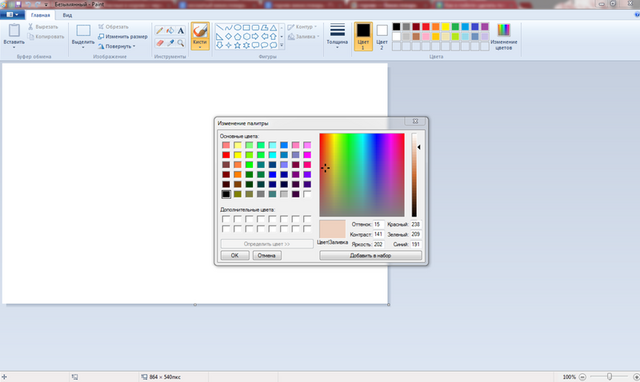Click Отмена in the palette dialog
The width and height of the screenshot is (640, 382).
(x=267, y=255)
